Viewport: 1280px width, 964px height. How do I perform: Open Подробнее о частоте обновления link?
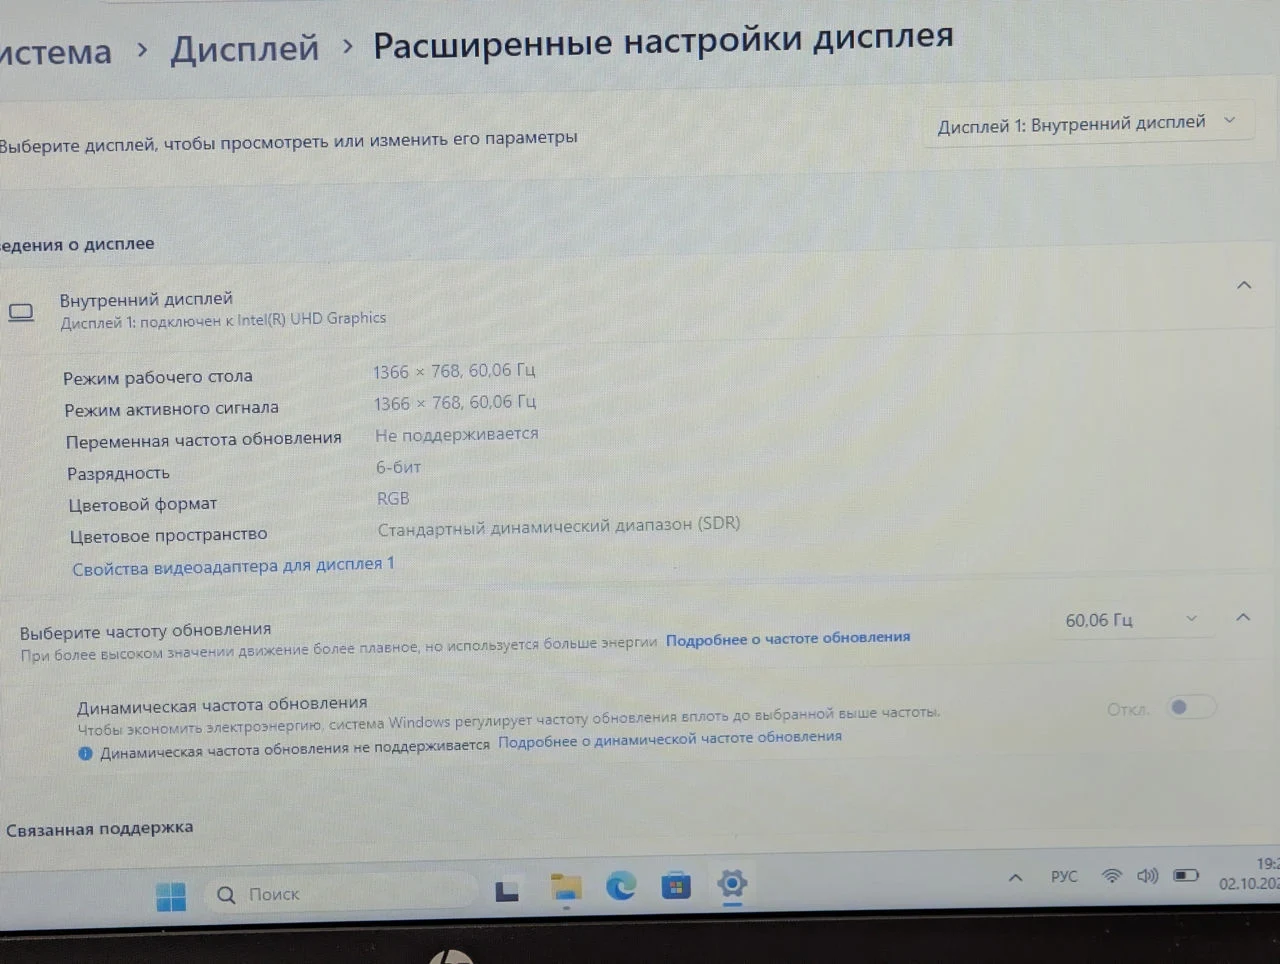(x=788, y=638)
